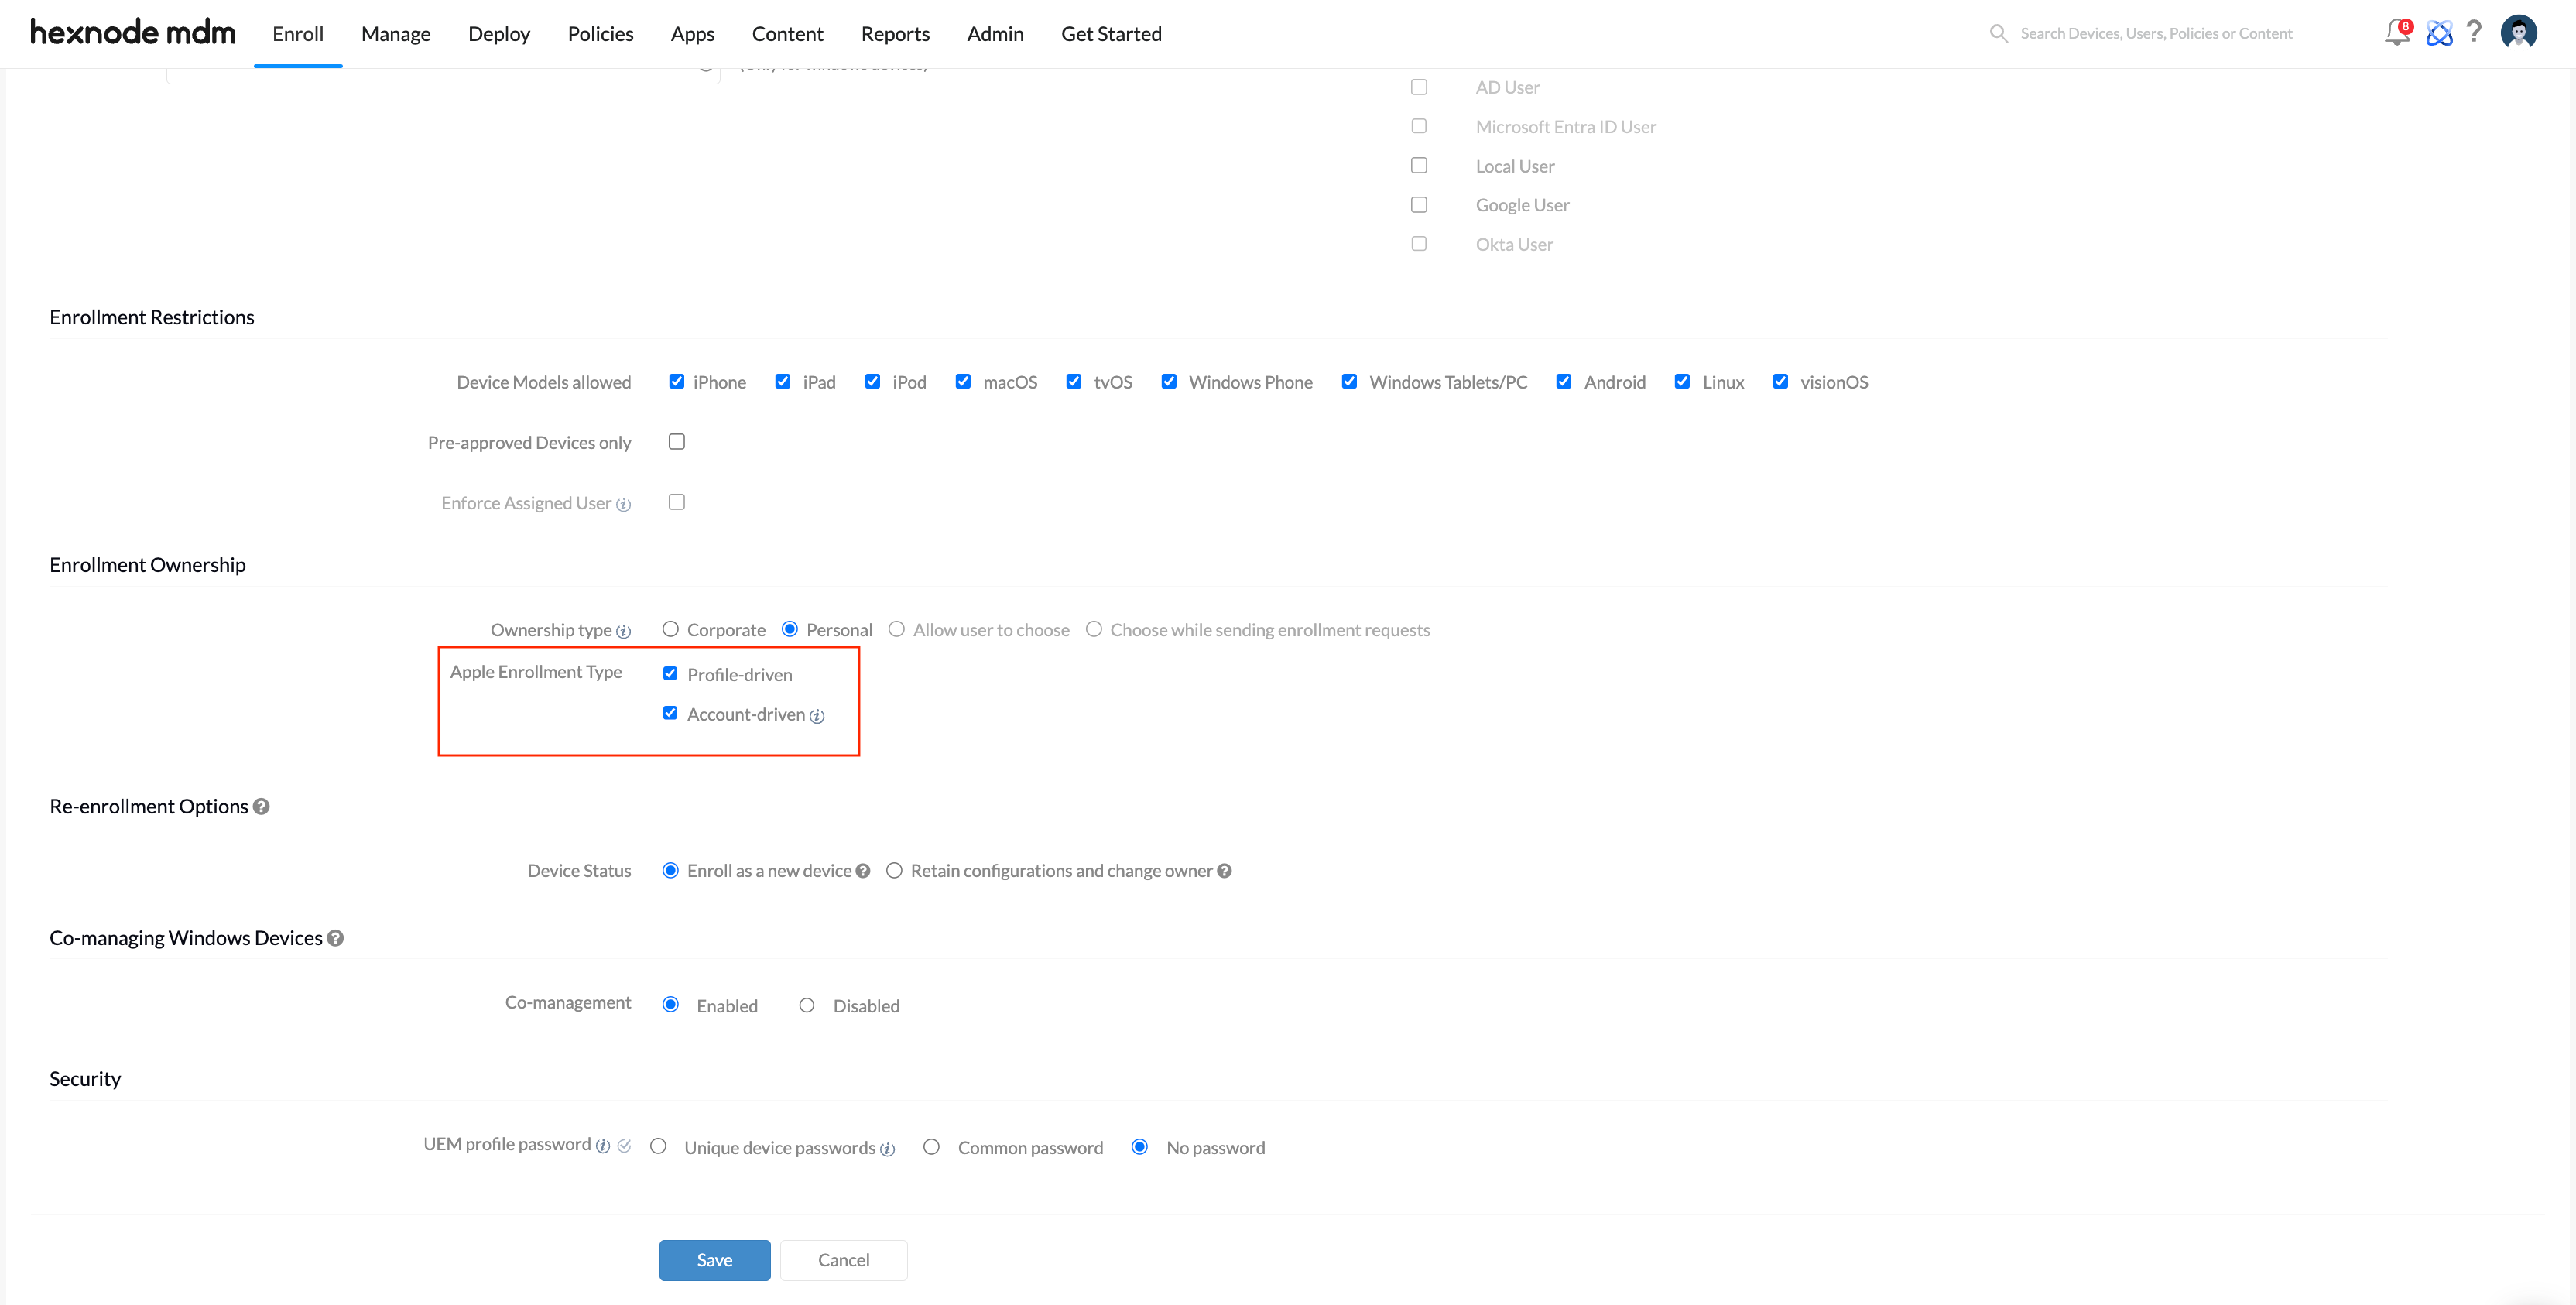
Task: Select Allow user to choose ownership
Action: point(897,629)
